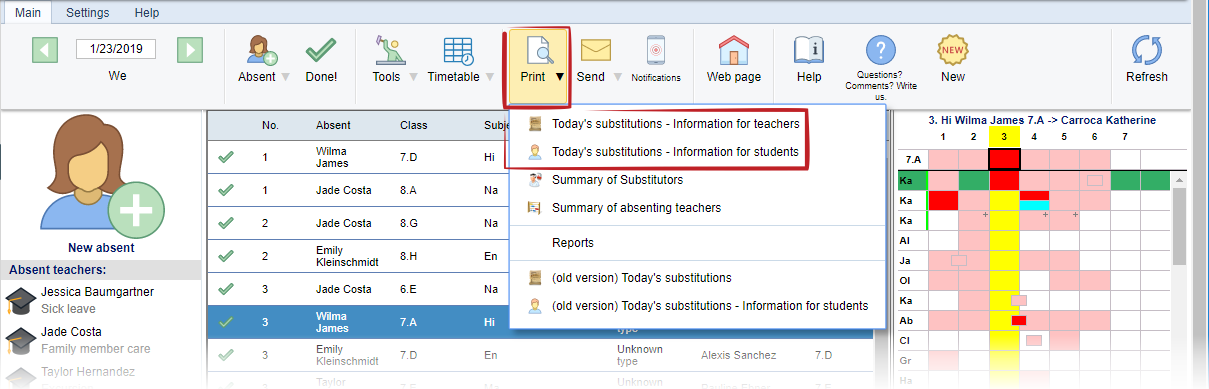Open the Notifications phone icon
1209x389 pixels.
pyautogui.click(x=656, y=49)
